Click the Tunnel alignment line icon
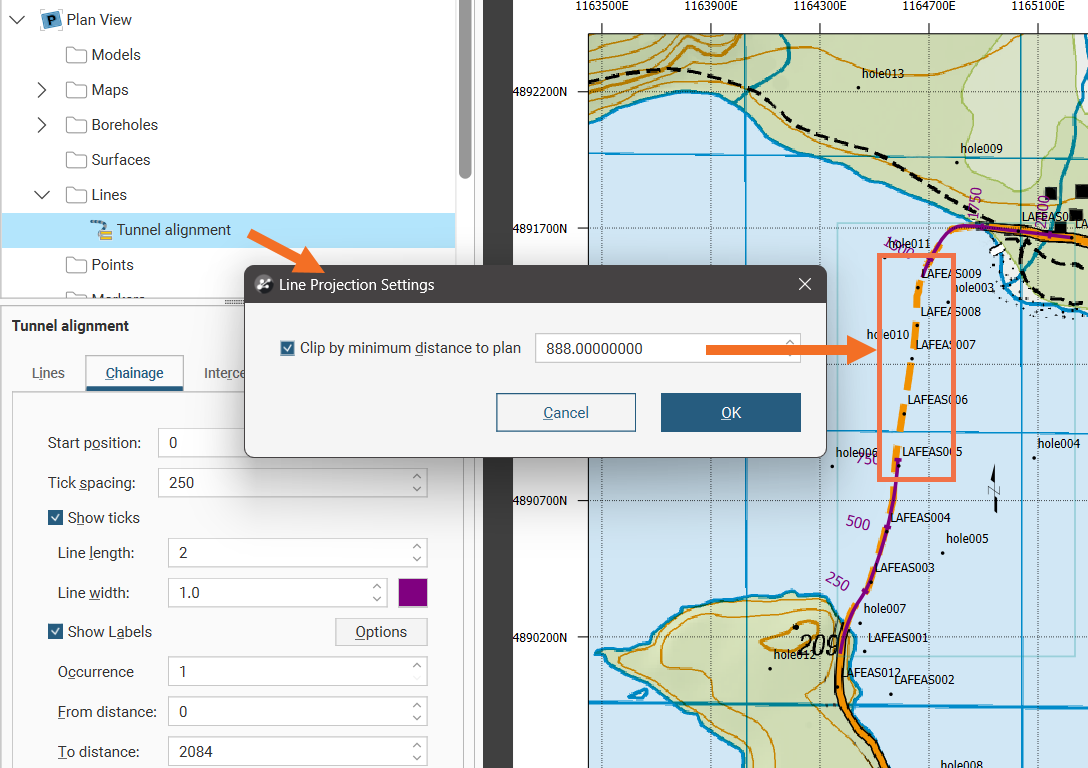The image size is (1088, 768). point(101,230)
